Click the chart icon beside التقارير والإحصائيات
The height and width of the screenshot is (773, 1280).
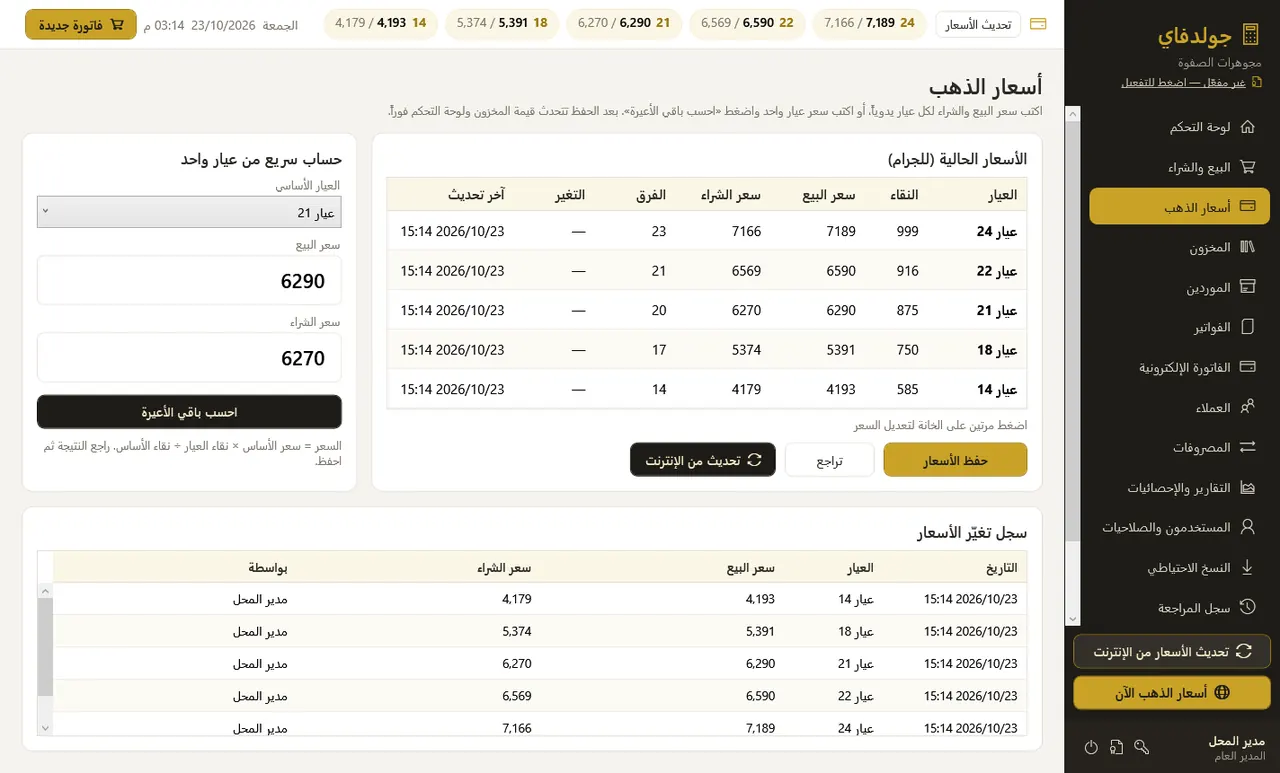point(1247,487)
